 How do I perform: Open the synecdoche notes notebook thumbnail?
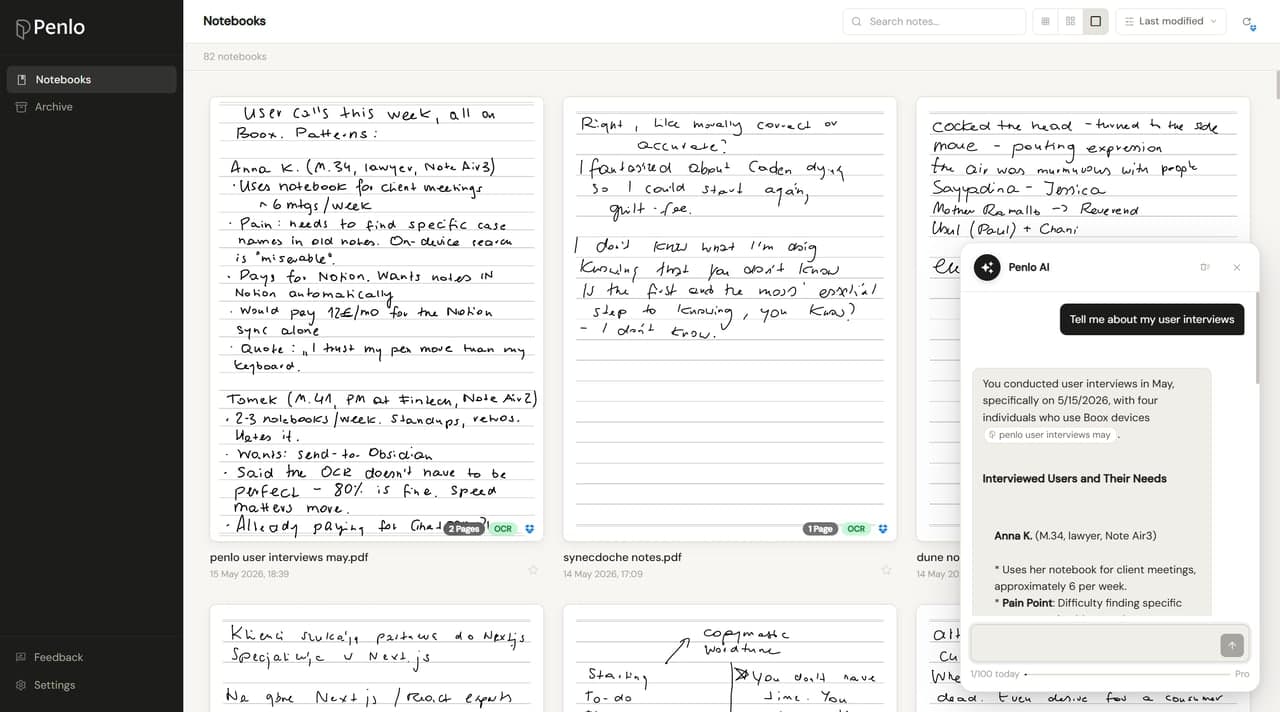[730, 319]
